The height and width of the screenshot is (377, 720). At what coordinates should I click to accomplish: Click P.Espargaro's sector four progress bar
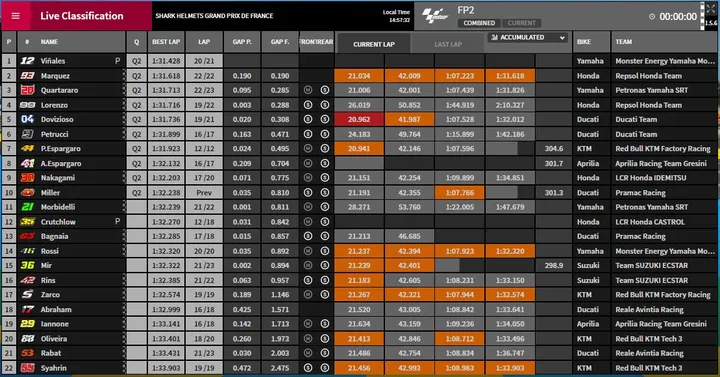click(510, 149)
